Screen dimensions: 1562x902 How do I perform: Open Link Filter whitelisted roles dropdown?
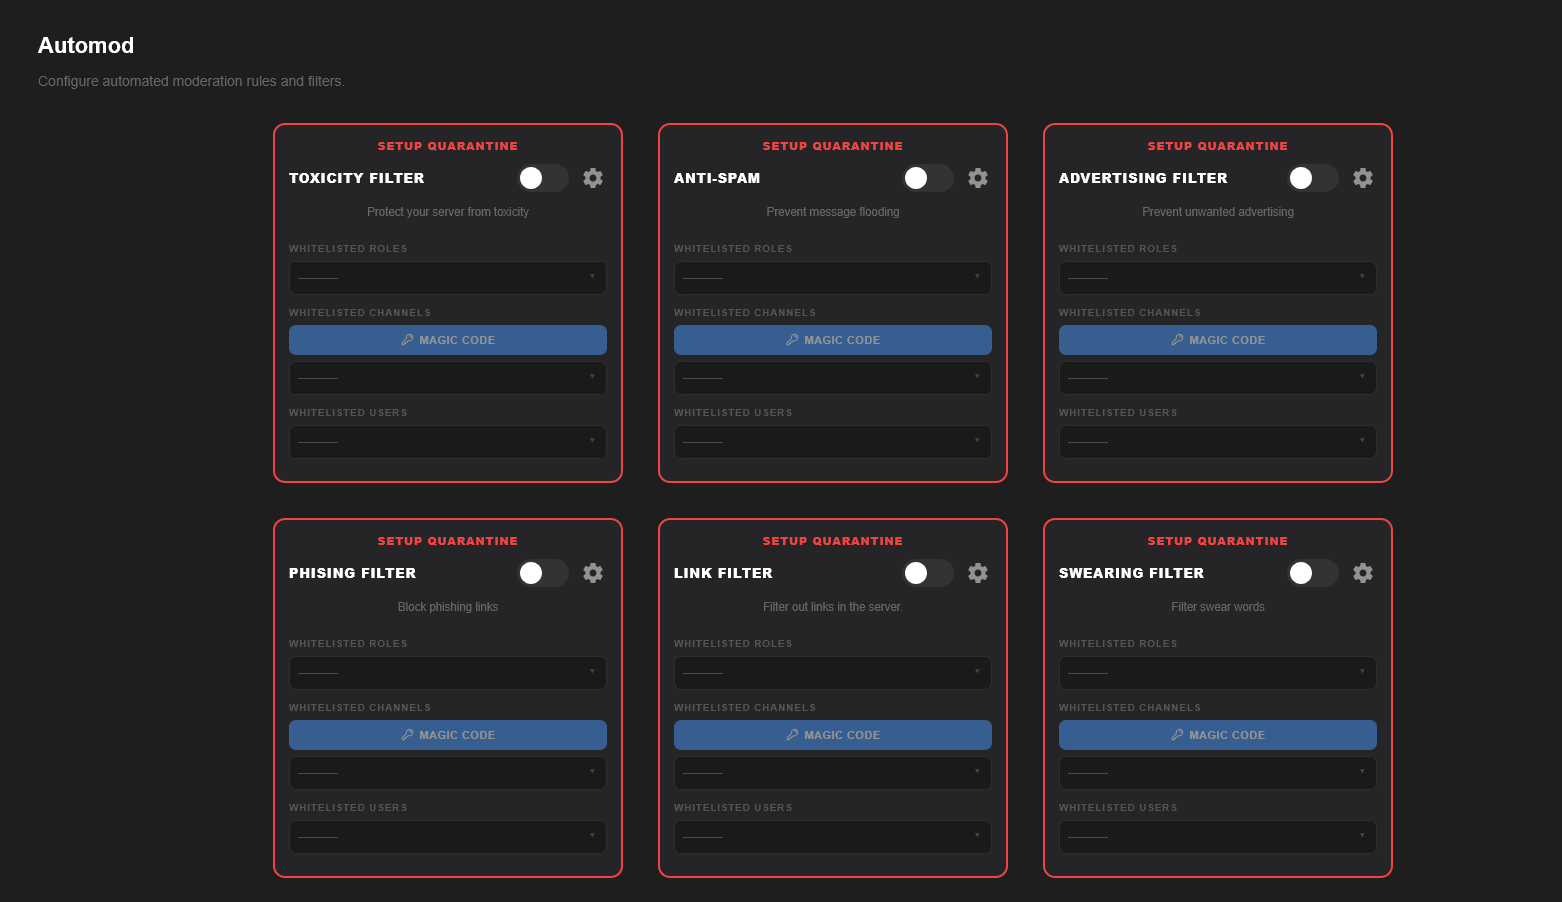click(833, 673)
